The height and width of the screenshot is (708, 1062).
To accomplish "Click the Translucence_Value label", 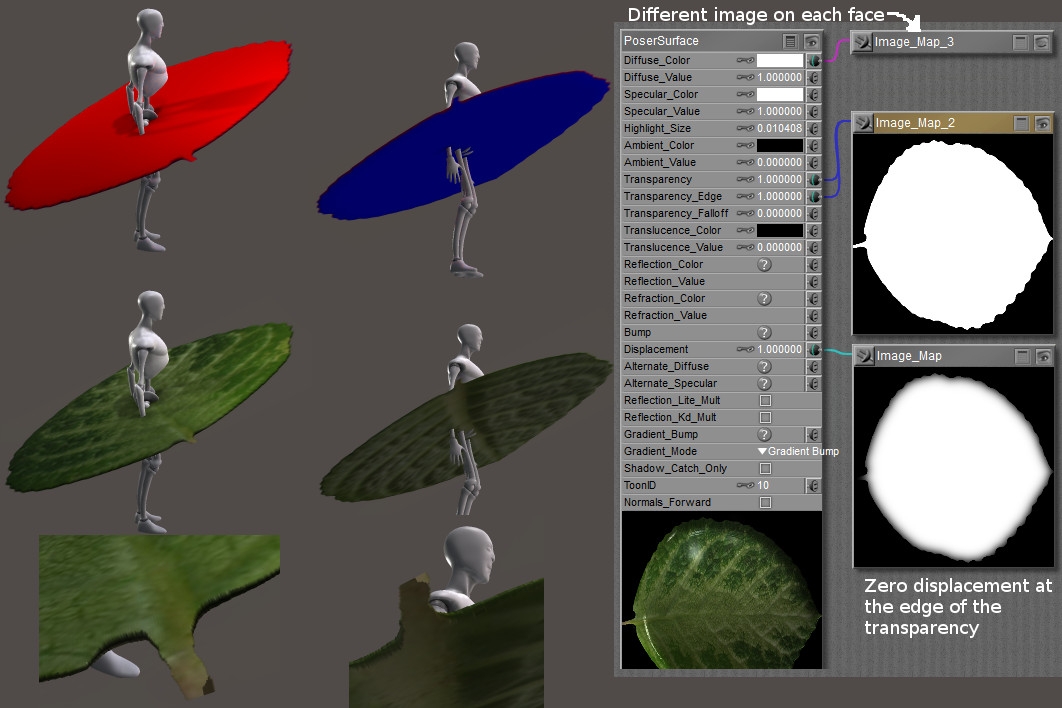I will coord(673,247).
